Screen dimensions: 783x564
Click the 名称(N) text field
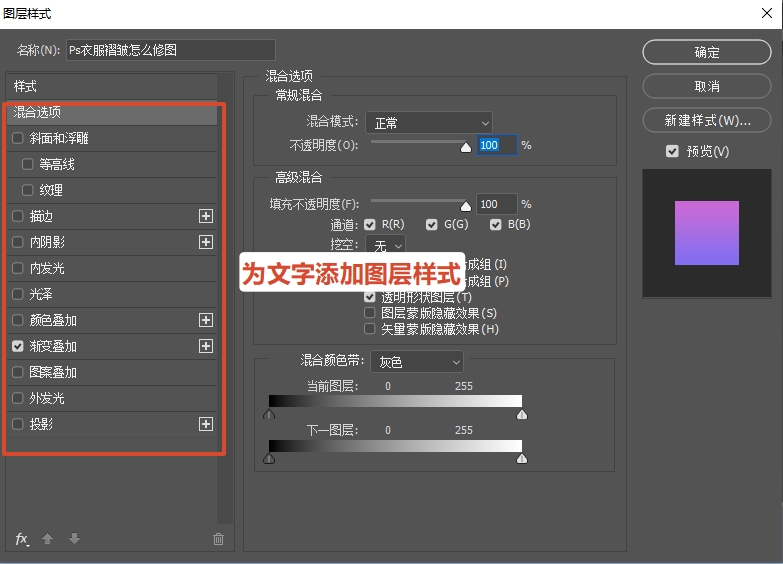[x=171, y=50]
